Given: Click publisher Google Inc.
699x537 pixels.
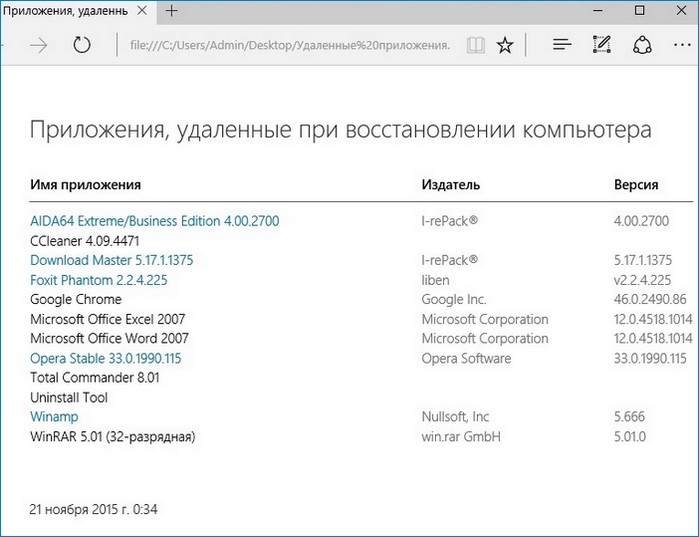Looking at the screenshot, I should pos(454,299).
